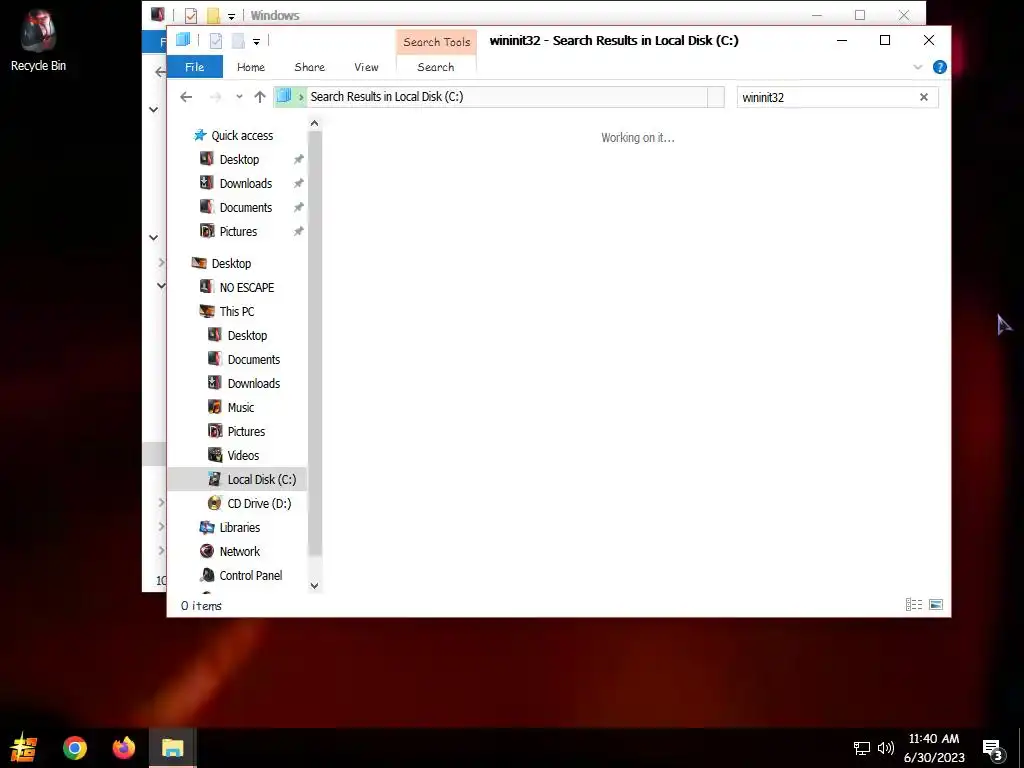
Task: Click the Search Tools contextual tab
Action: [x=436, y=42]
